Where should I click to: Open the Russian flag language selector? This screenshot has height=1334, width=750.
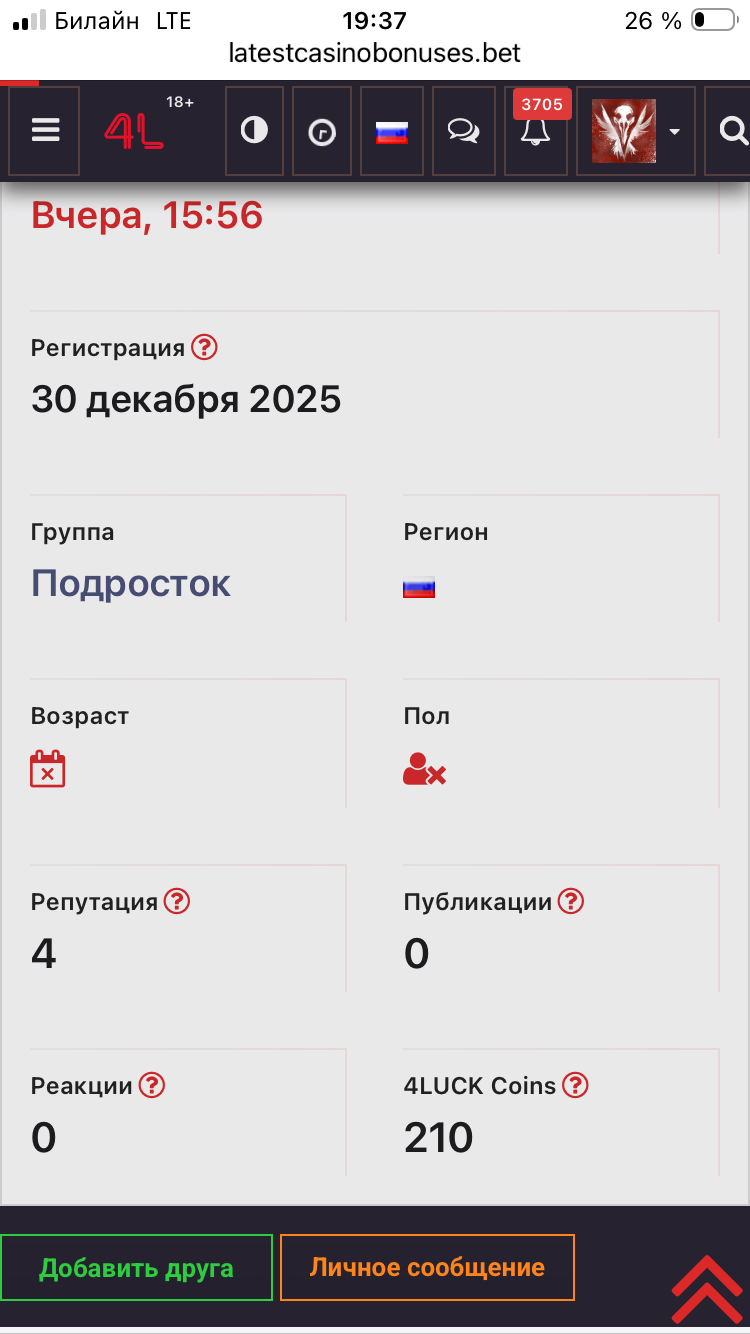(391, 132)
